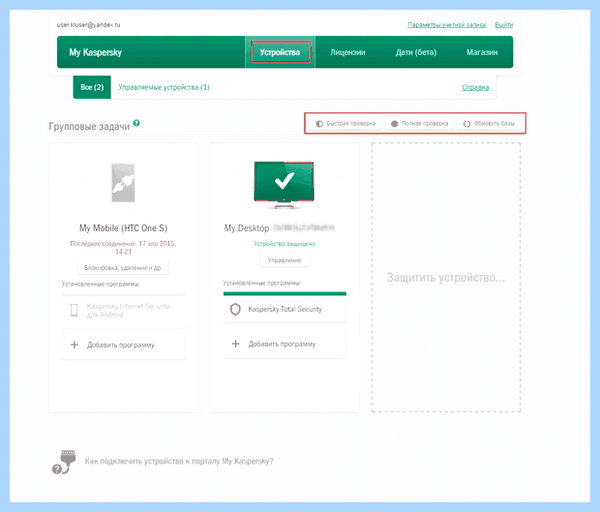Start Полная проверка task
This screenshot has width=600, height=512.
pos(419,124)
